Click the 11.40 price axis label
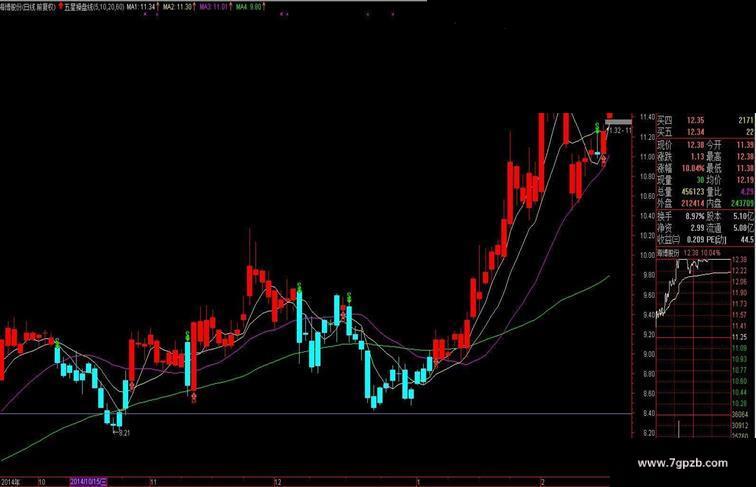 pyautogui.click(x=648, y=117)
